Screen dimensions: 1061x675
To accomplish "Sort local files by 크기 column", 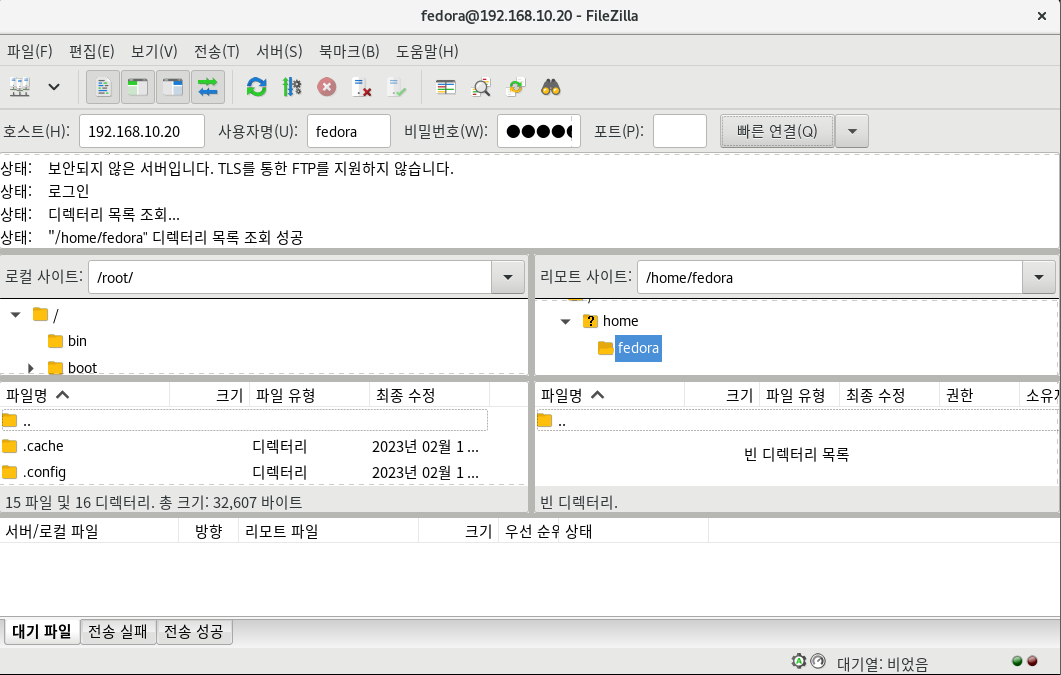I will coord(210,395).
